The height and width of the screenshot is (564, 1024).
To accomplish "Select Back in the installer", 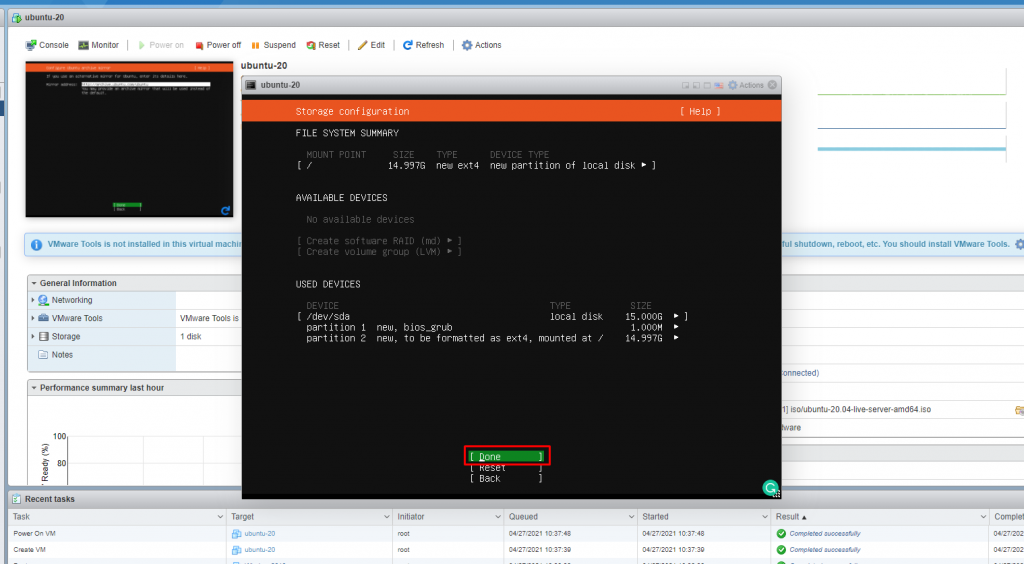I will [x=506, y=479].
